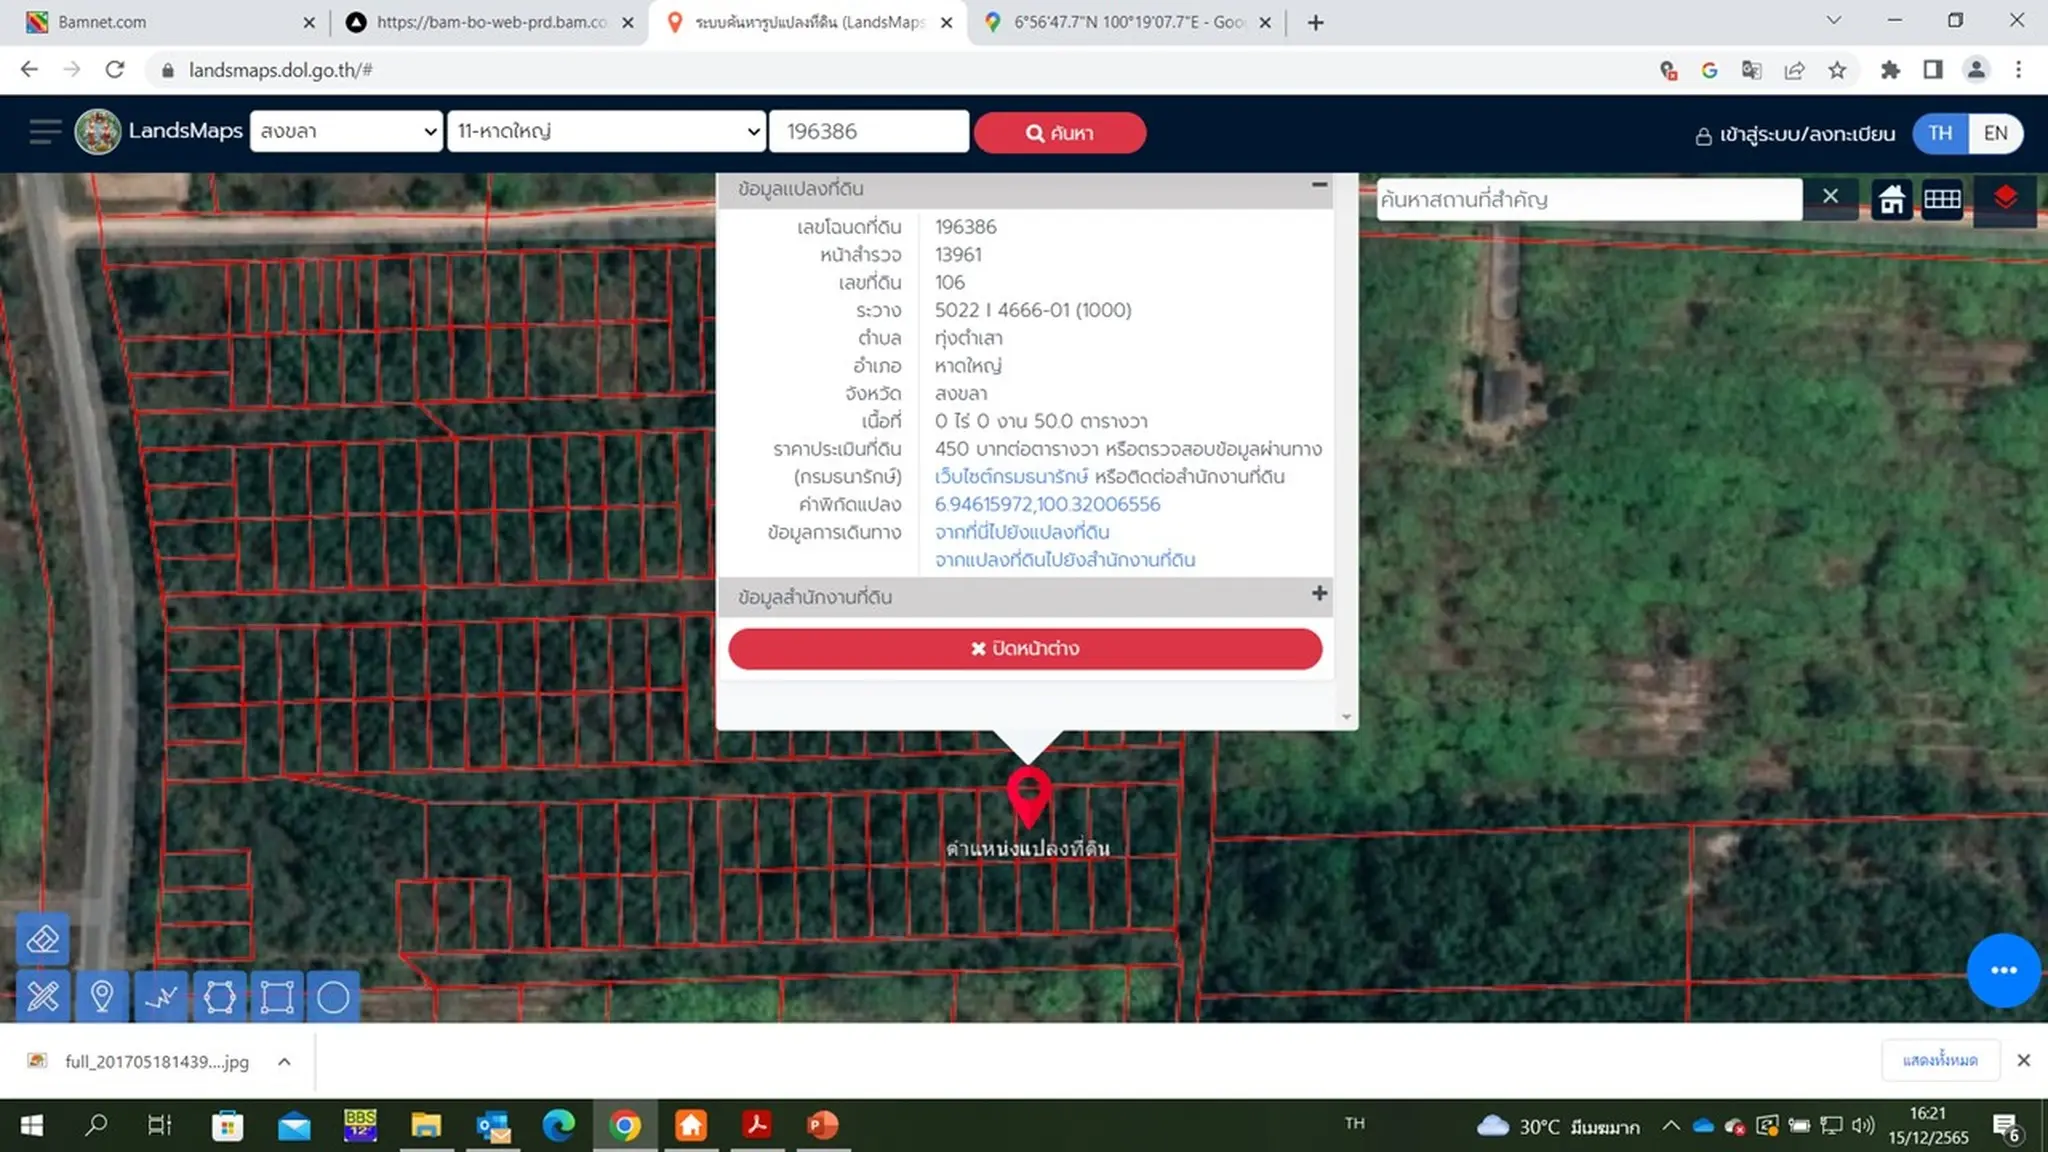Select the crossed ruler measure tool

43,996
